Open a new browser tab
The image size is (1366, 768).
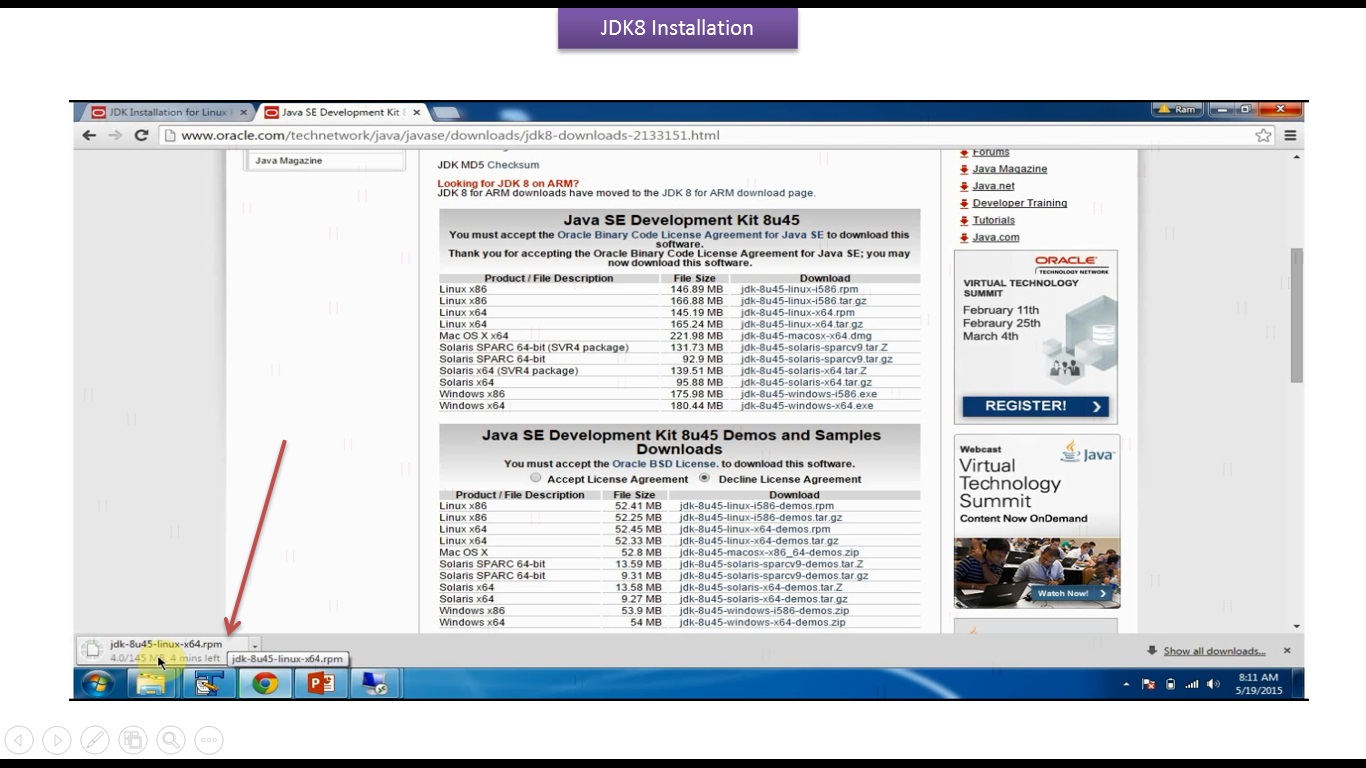click(x=447, y=112)
